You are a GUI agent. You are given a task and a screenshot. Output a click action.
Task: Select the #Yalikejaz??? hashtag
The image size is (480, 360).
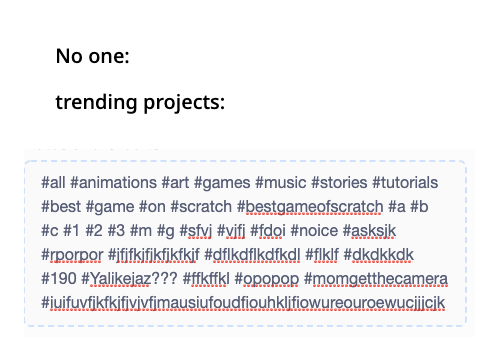click(x=129, y=279)
